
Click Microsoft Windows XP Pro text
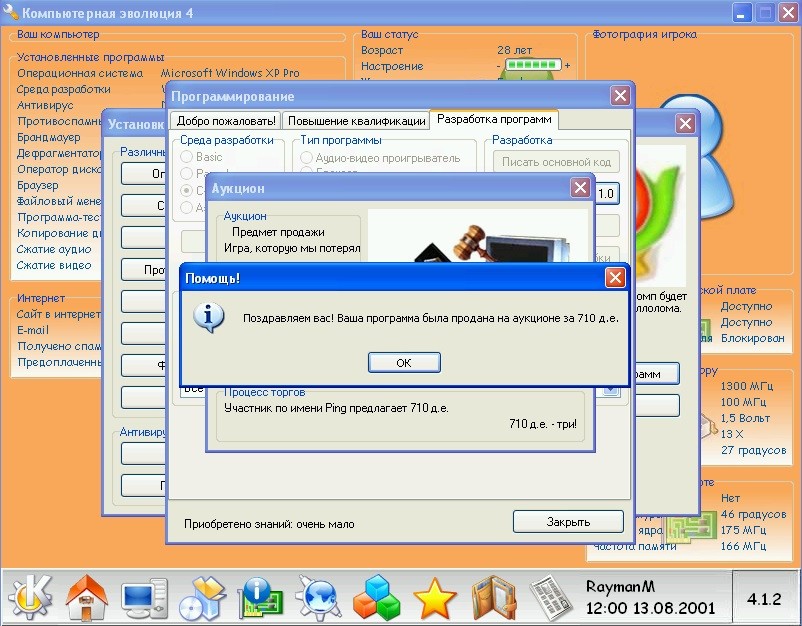pyautogui.click(x=230, y=73)
